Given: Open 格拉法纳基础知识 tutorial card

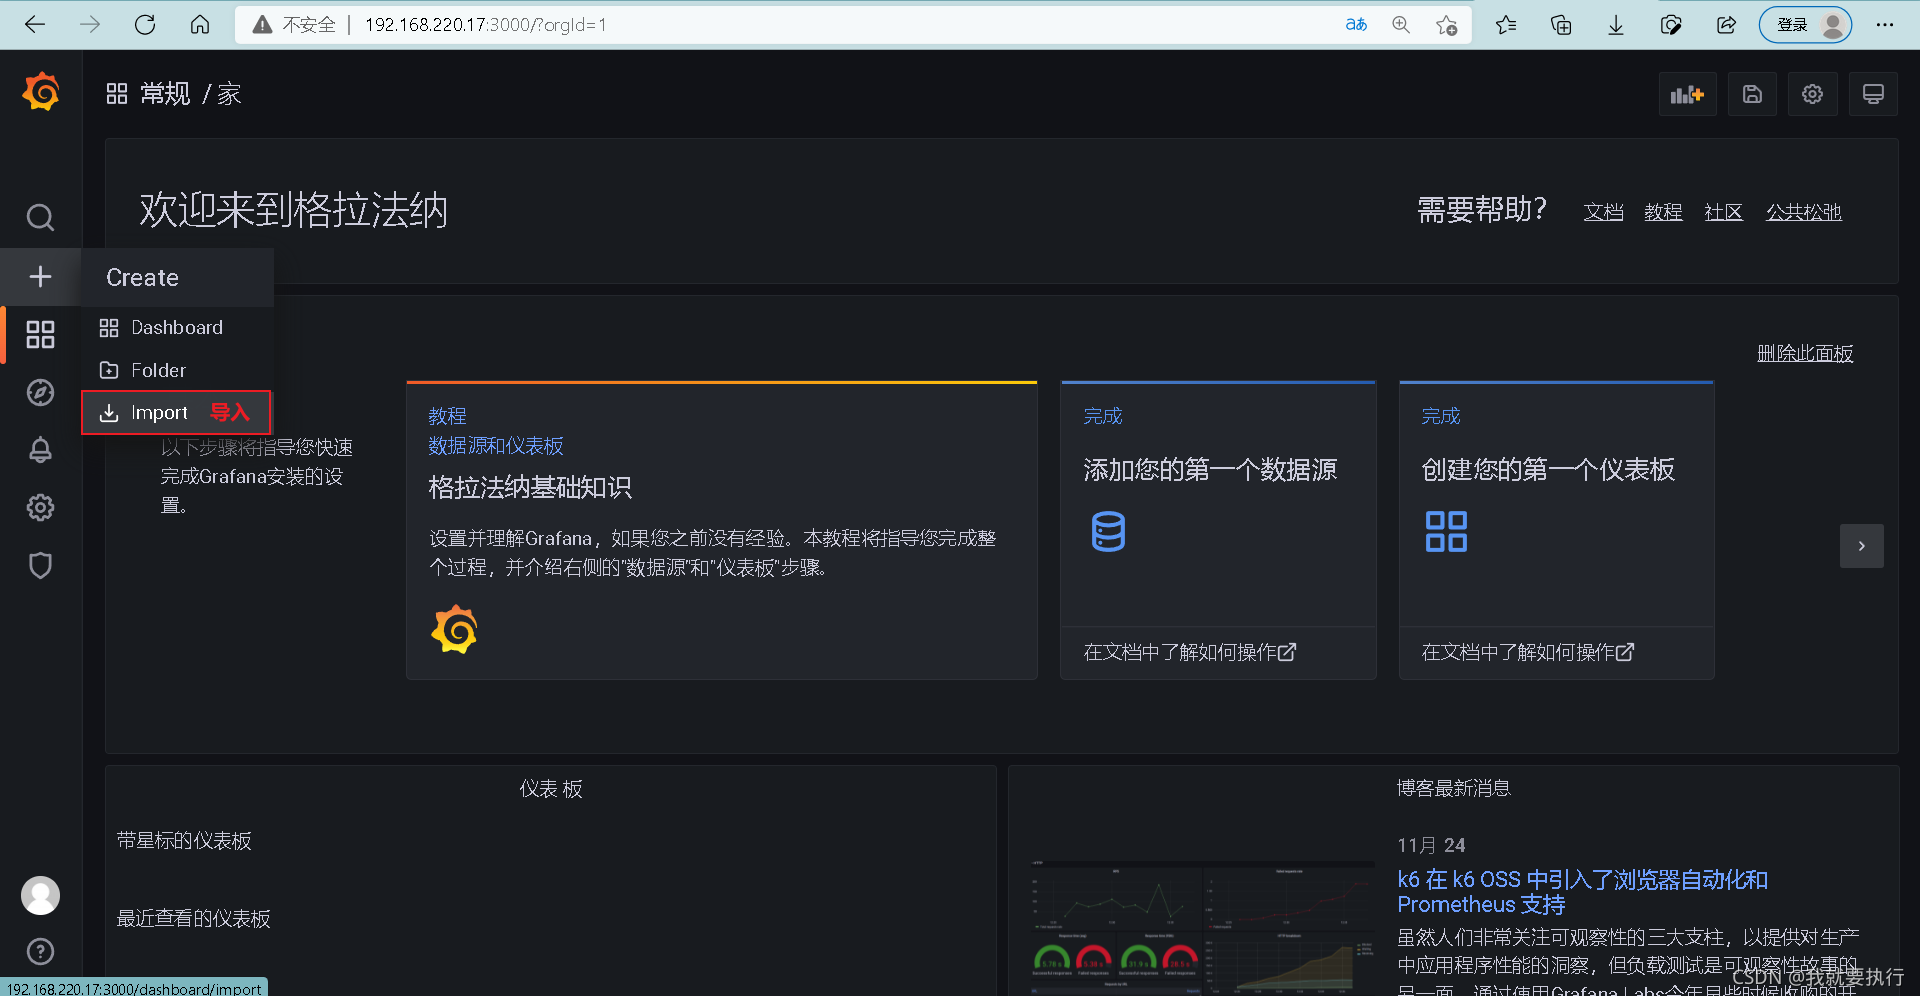Looking at the screenshot, I should tap(722, 531).
